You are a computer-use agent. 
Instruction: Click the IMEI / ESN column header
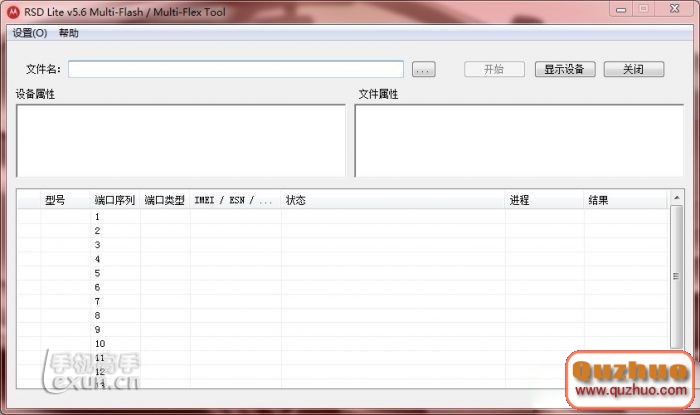point(235,200)
